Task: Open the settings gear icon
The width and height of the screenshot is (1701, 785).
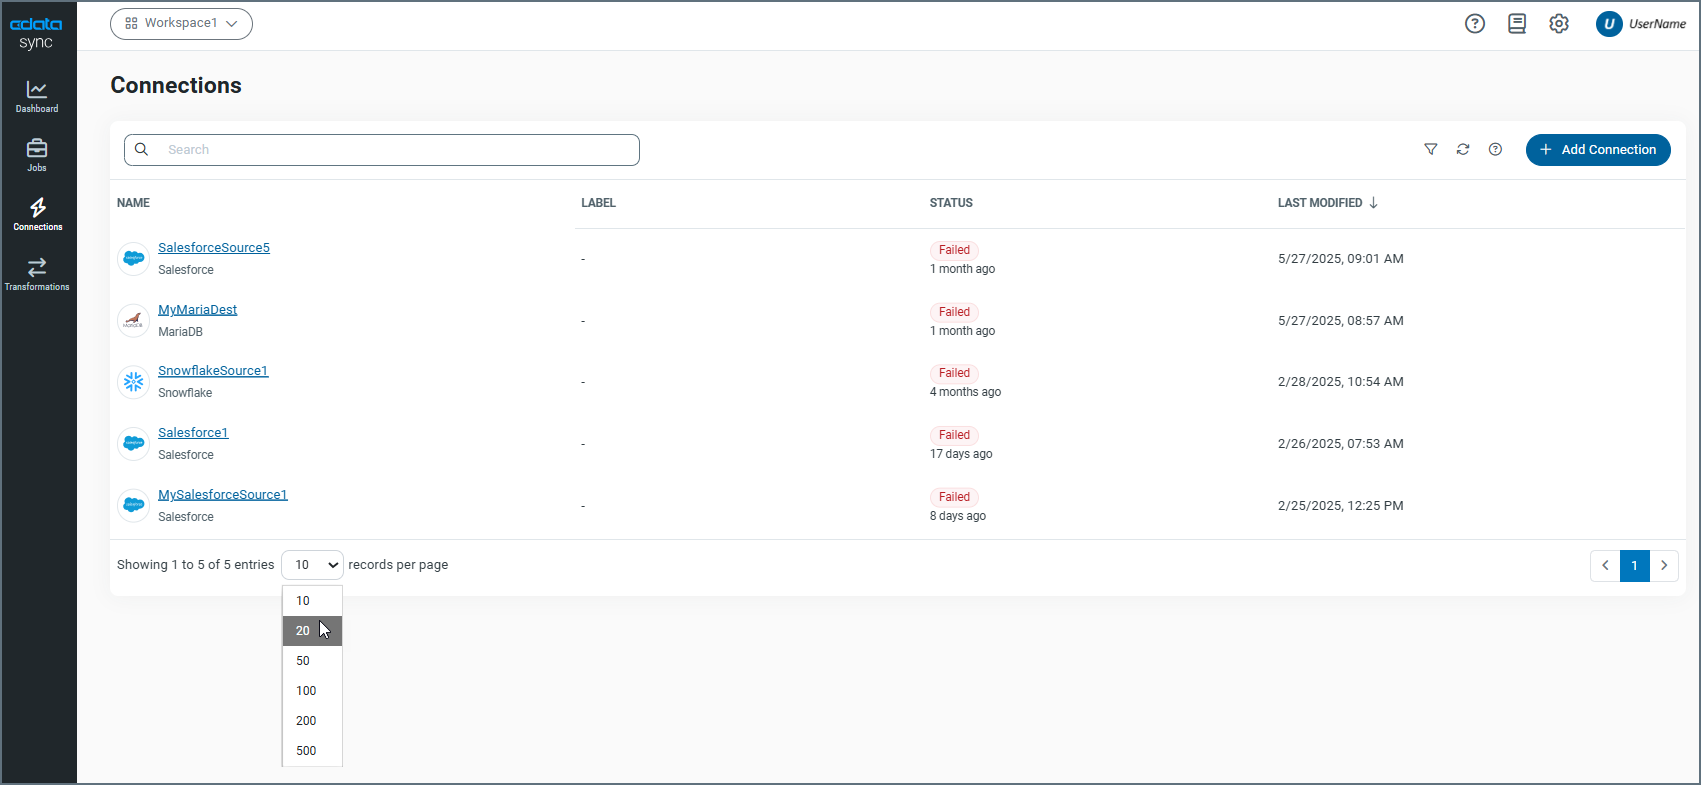Action: [1559, 24]
